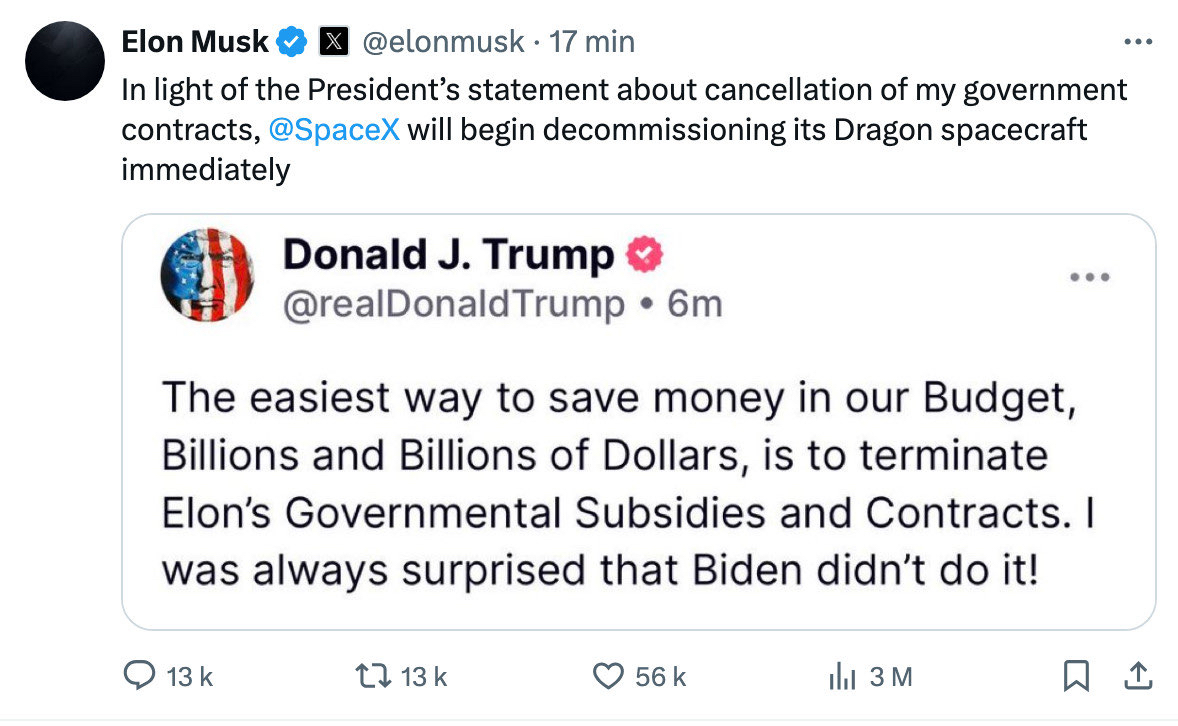Click the reply speech bubble icon
This screenshot has height=726, width=1178.
pos(137,677)
